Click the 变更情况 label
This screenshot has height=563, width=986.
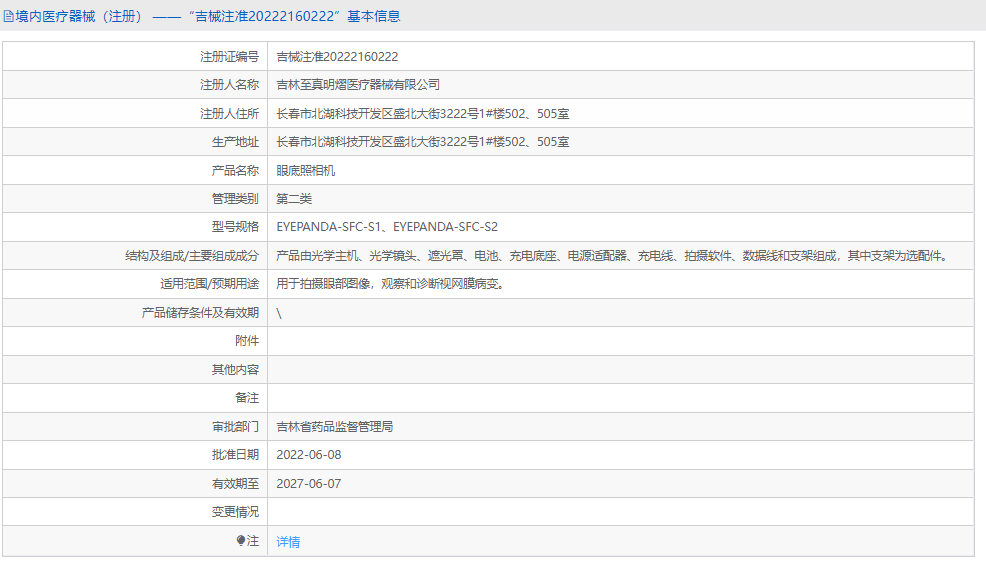click(235, 512)
